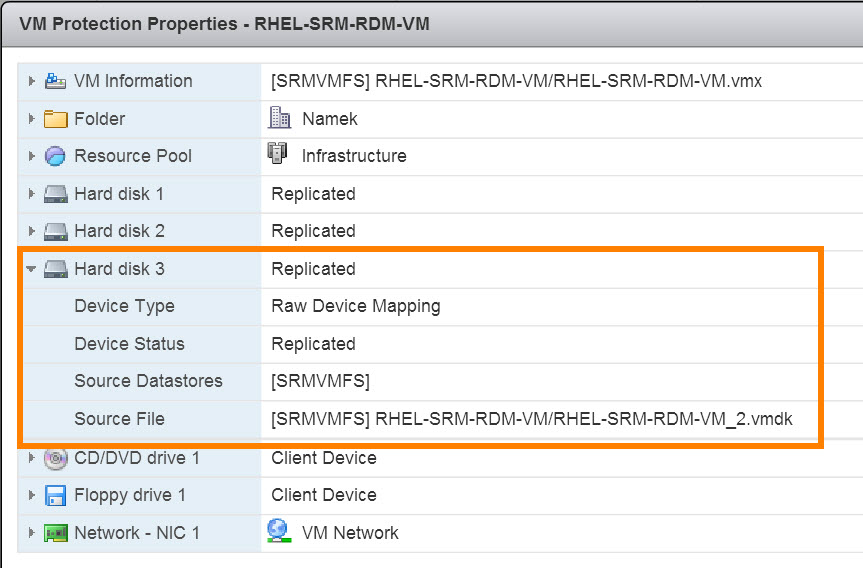Image resolution: width=863 pixels, height=568 pixels.
Task: Select the Folder label
Action: coord(100,118)
